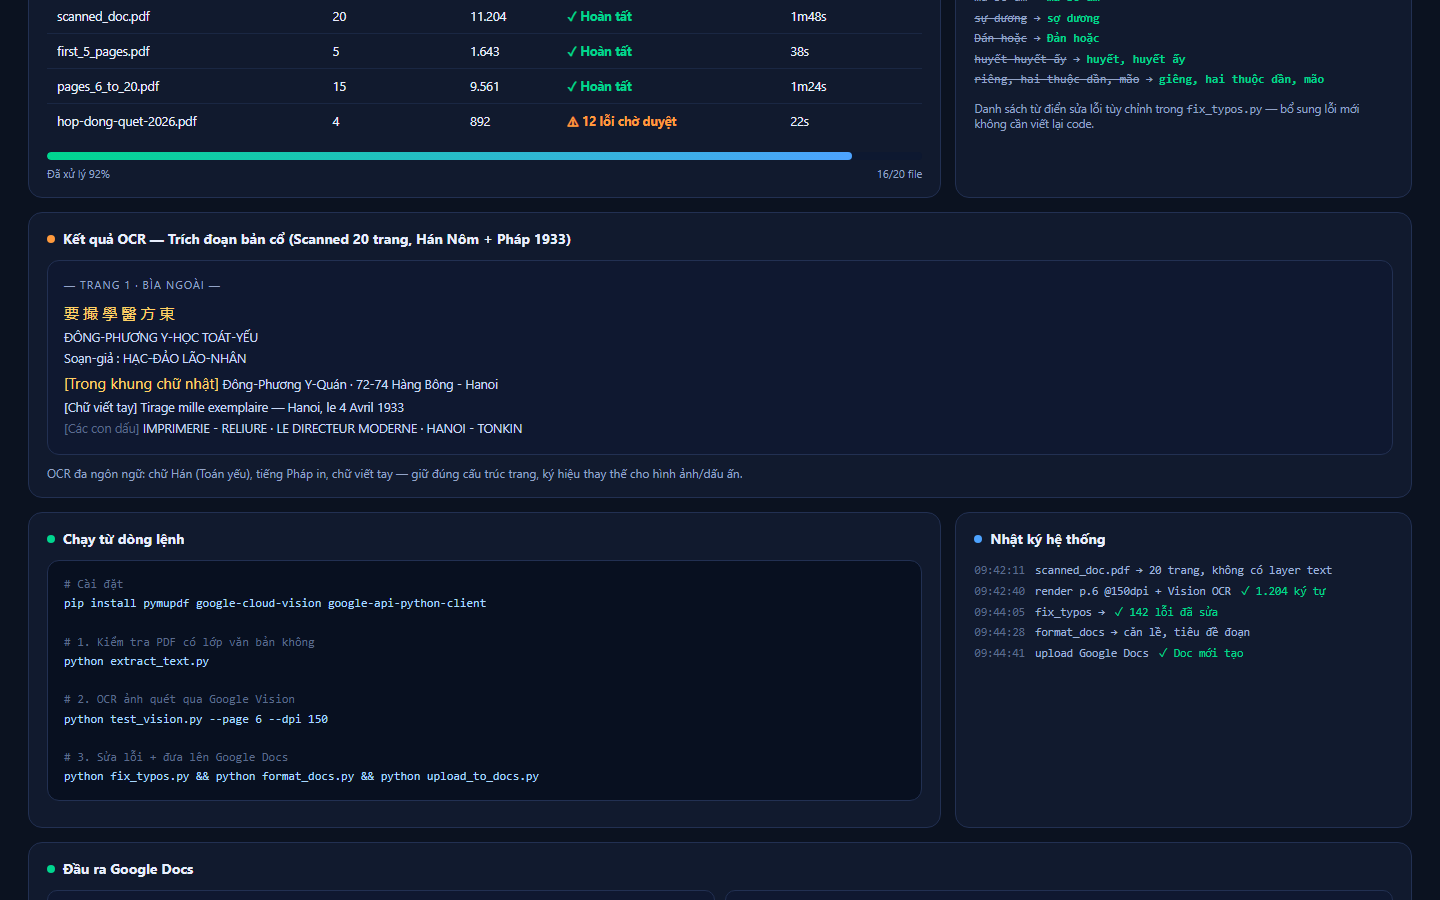Click the OCR đa ngôn ngữ caption

coord(395,474)
